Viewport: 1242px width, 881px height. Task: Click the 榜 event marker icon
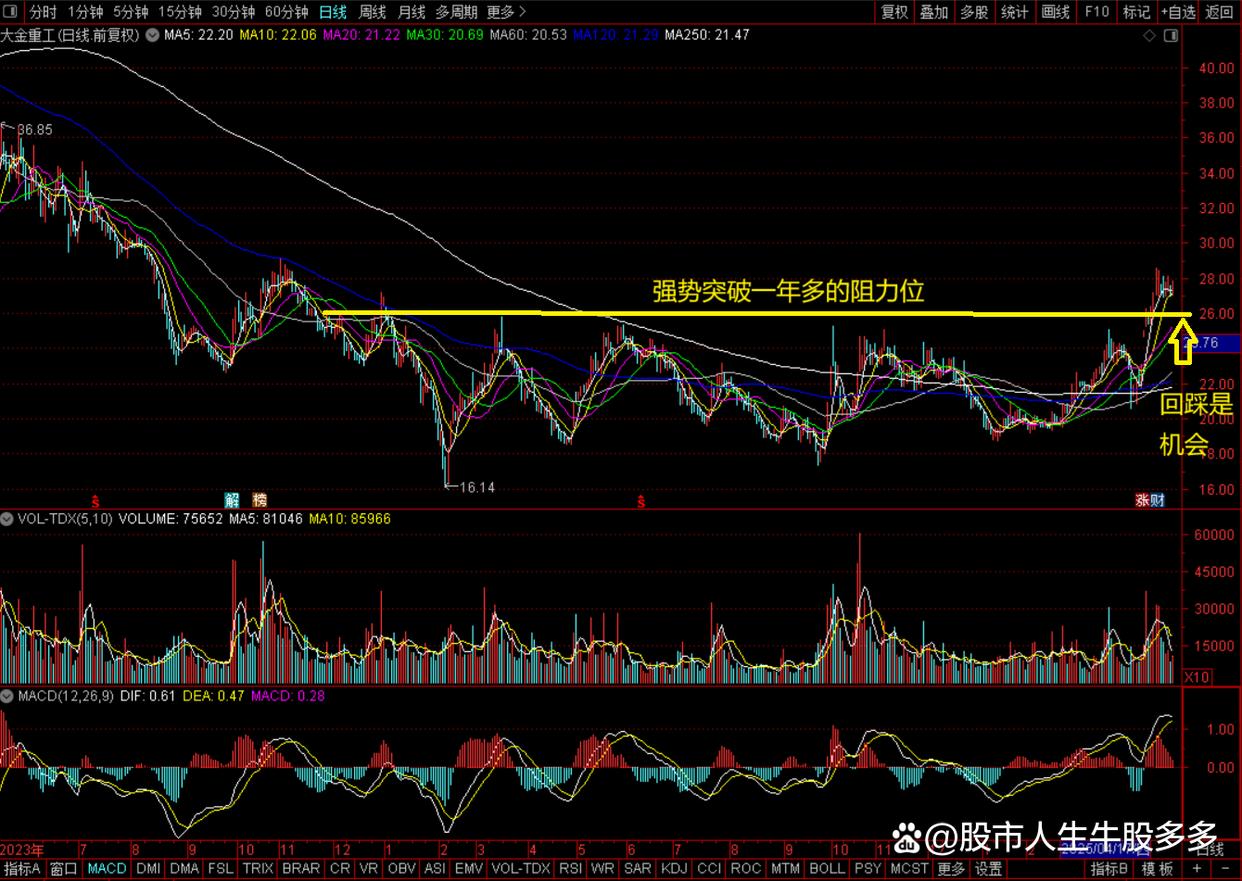(x=259, y=499)
